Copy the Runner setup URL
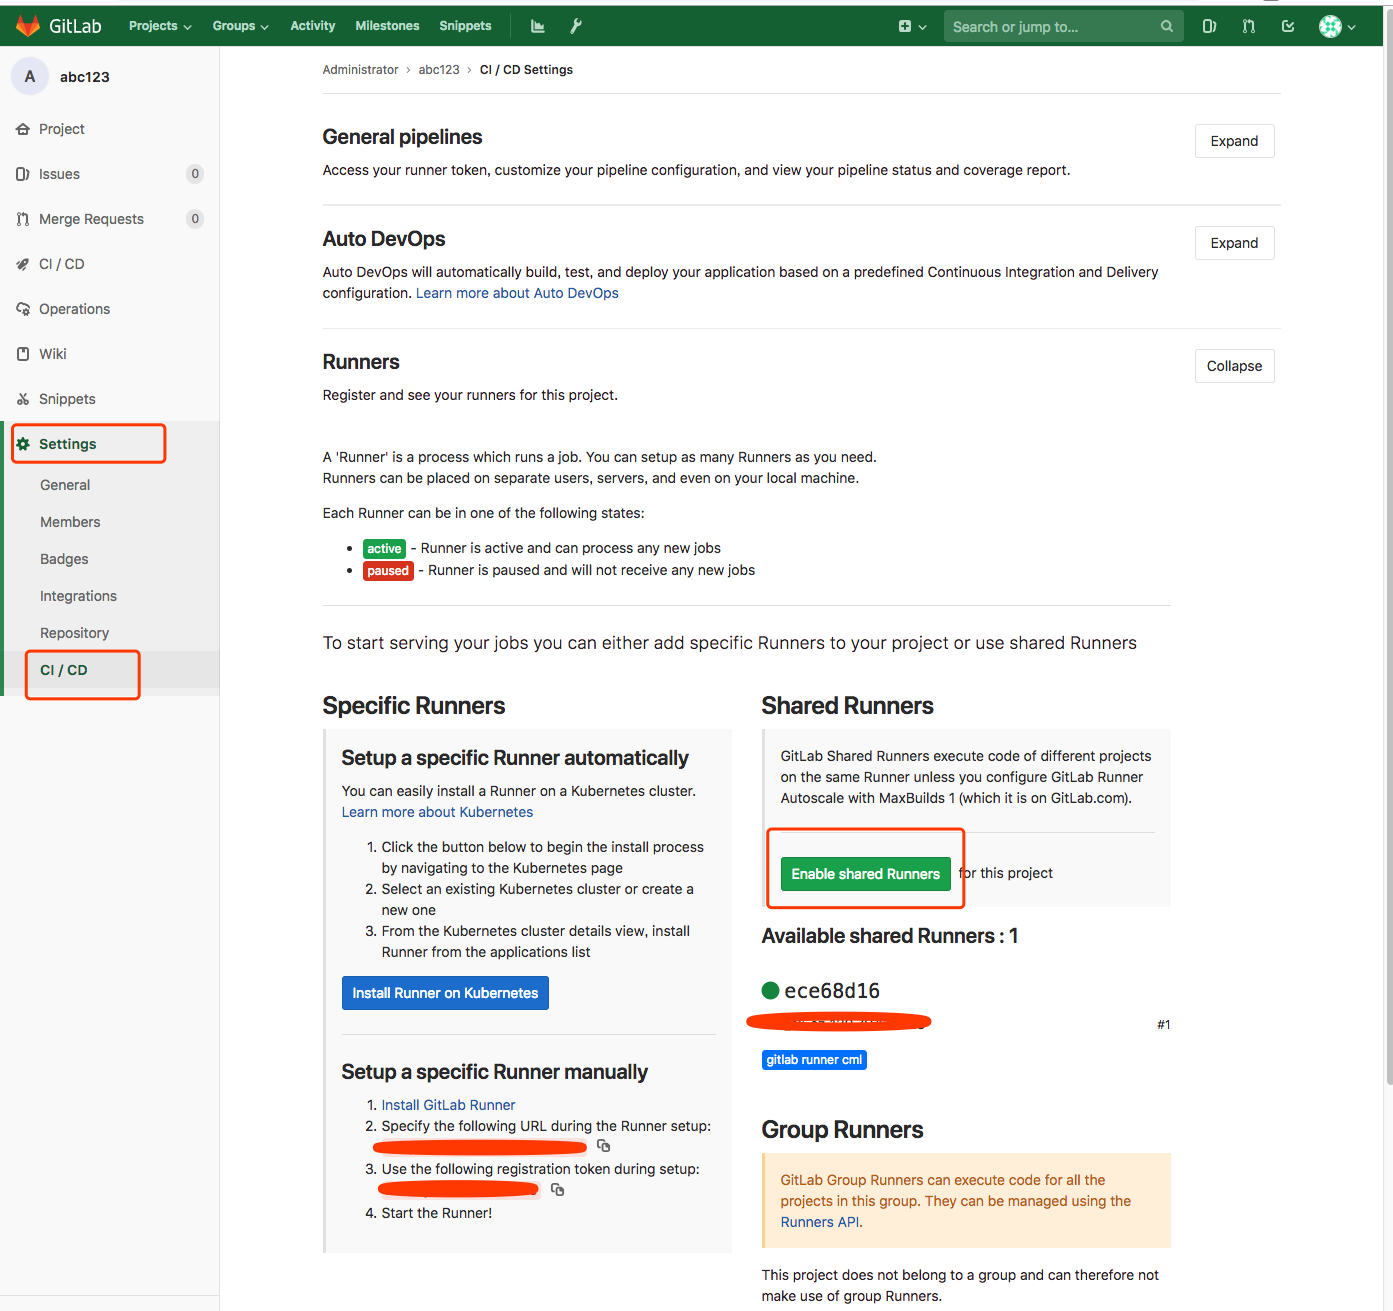1393x1311 pixels. [603, 1146]
